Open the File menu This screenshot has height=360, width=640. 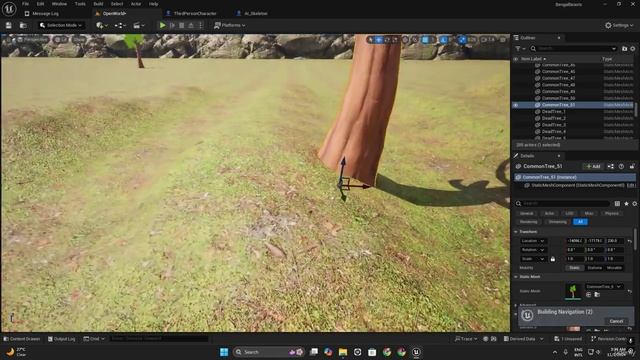click(x=25, y=4)
